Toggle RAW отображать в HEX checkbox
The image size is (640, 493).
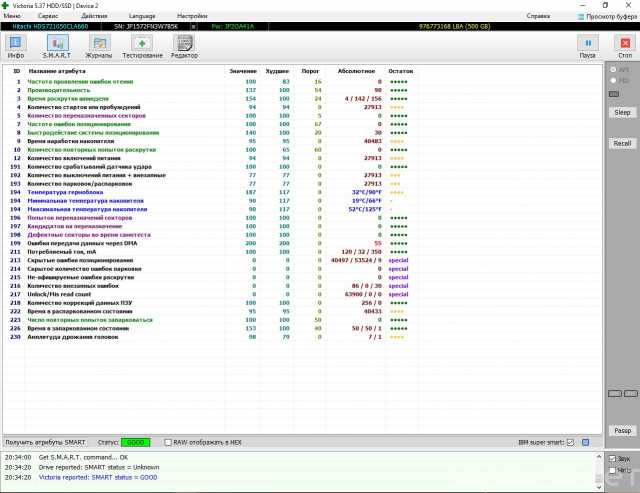point(168,442)
